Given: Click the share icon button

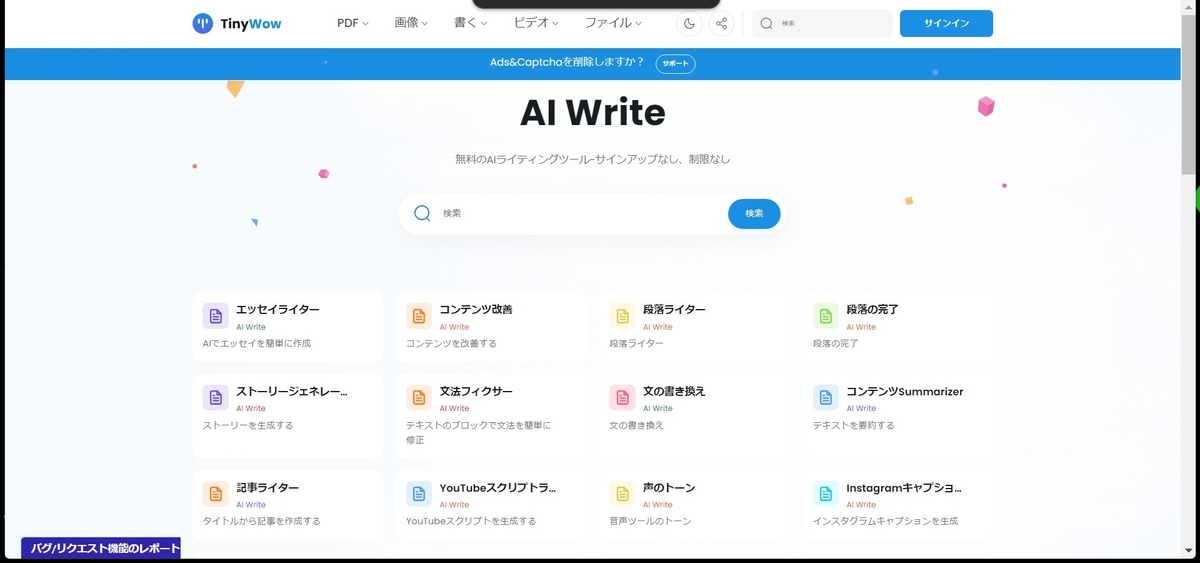Looking at the screenshot, I should (722, 23).
